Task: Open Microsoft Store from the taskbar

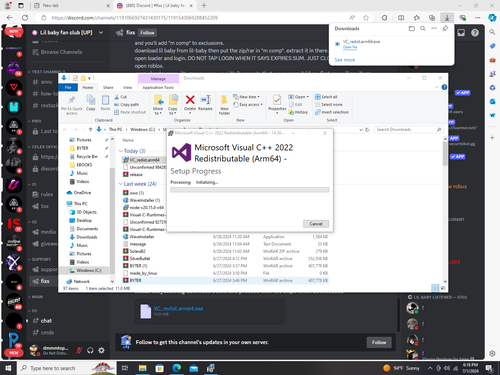Action: point(159,368)
